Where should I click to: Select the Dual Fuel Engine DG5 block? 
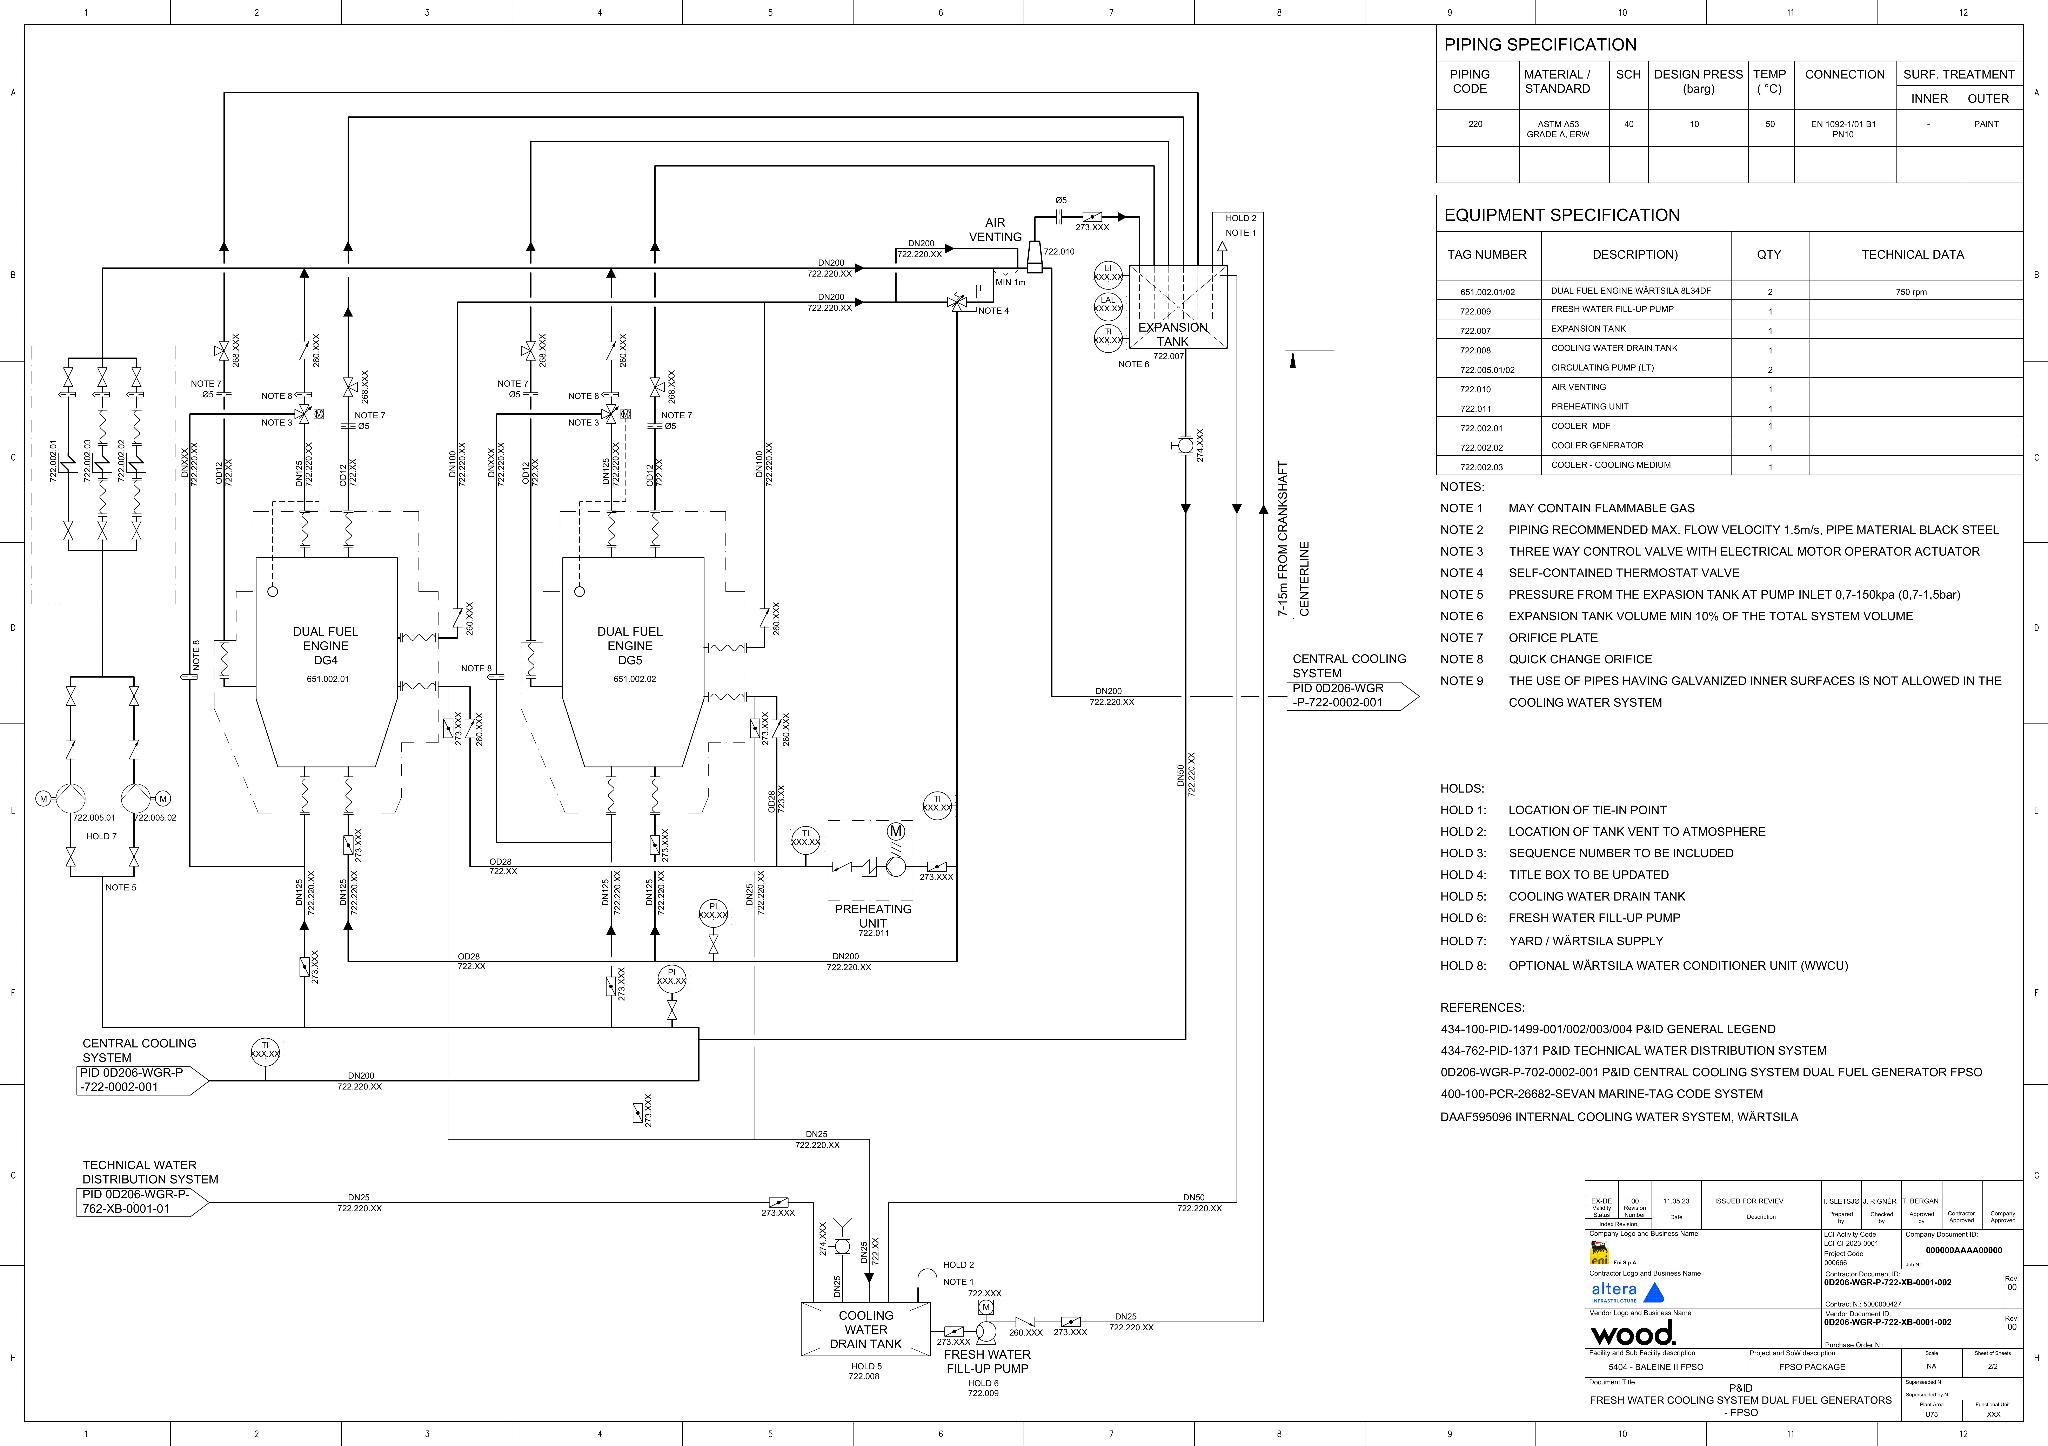pyautogui.click(x=631, y=662)
